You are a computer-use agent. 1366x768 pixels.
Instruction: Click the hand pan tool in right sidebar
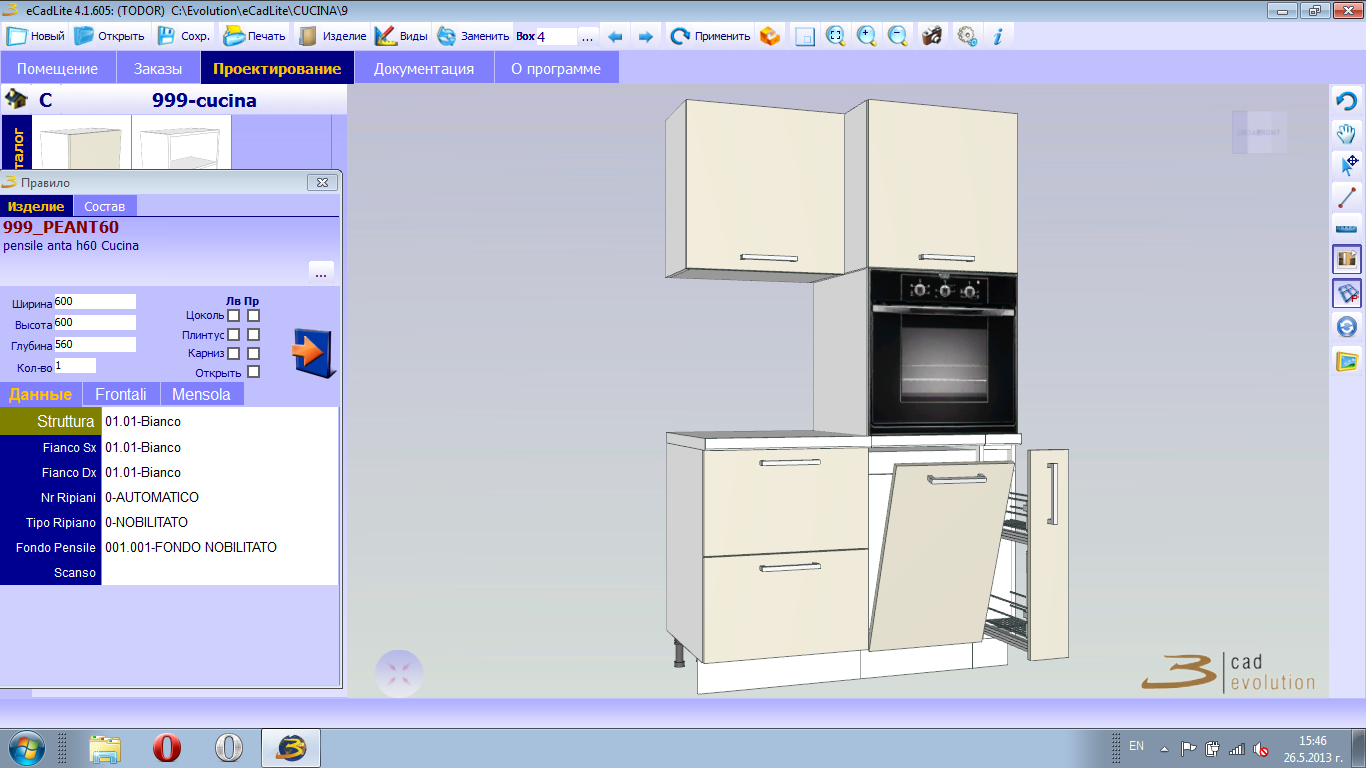[1347, 133]
